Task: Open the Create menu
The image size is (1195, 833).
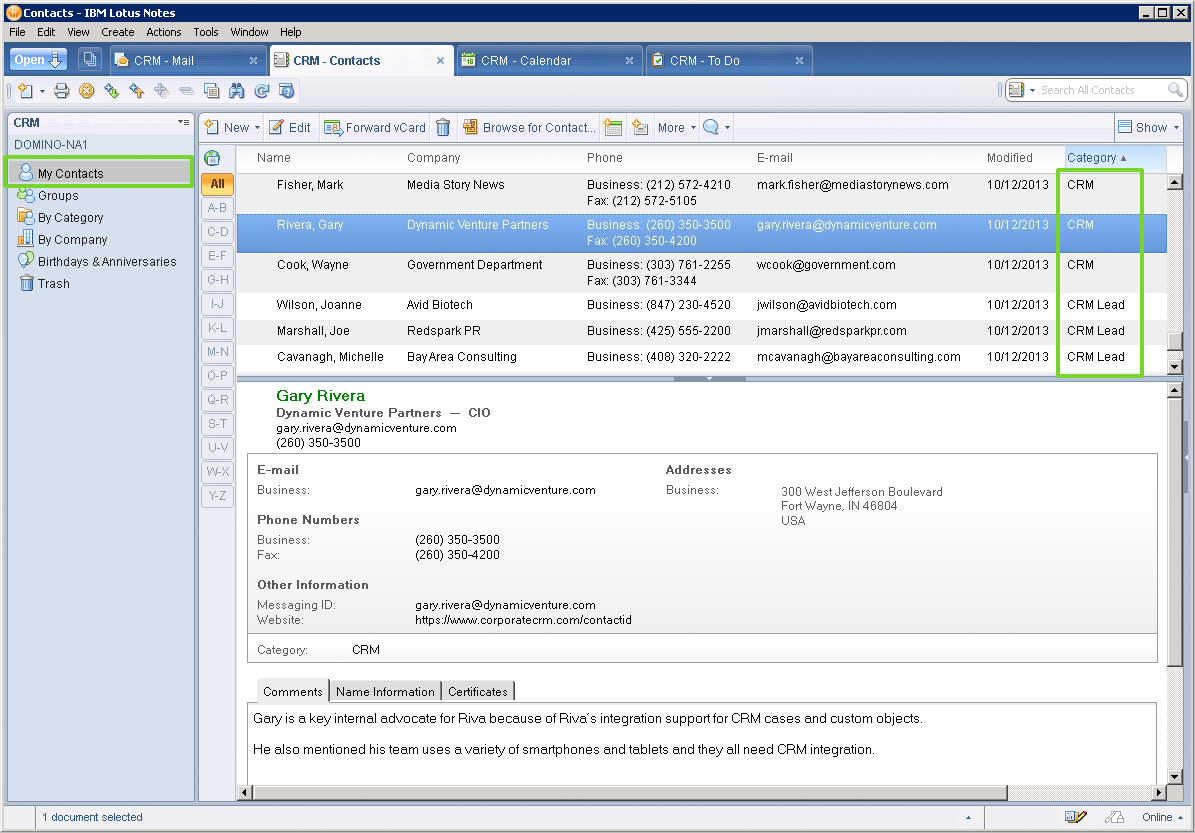Action: coord(117,31)
